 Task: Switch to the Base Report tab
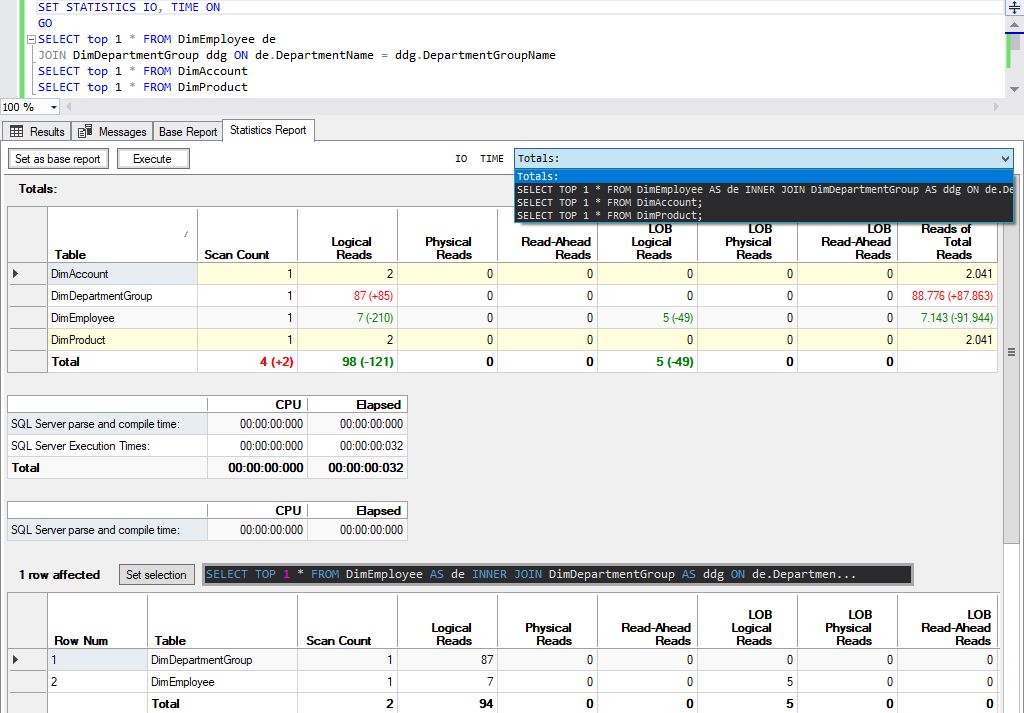(187, 130)
